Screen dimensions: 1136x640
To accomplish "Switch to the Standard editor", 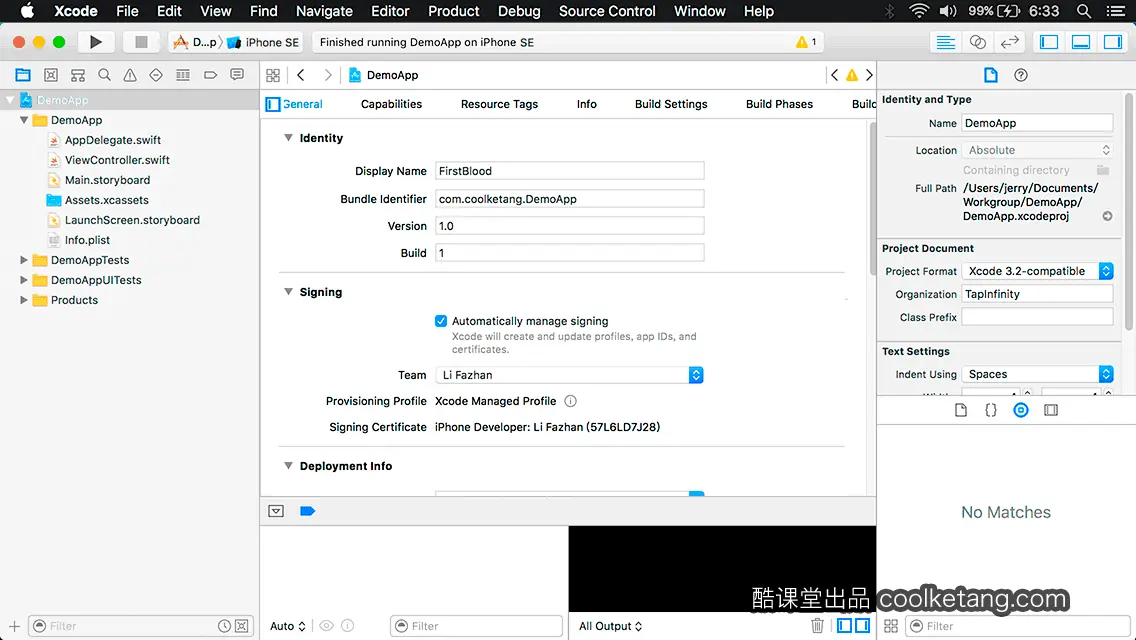I will tap(945, 42).
